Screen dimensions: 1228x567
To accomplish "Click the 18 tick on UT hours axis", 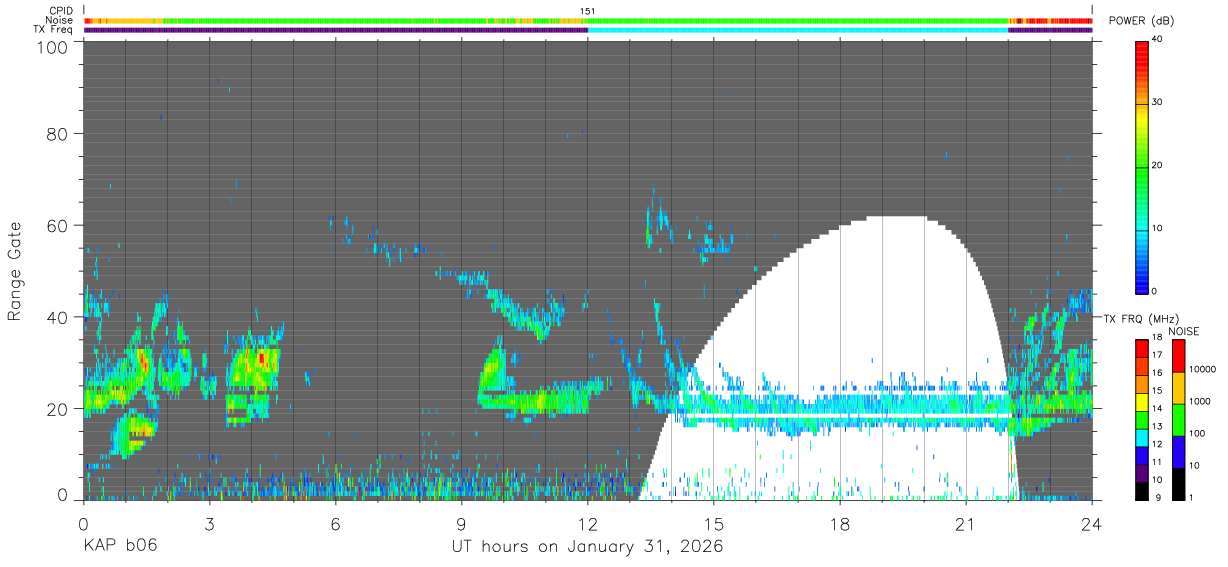I will pos(840,523).
